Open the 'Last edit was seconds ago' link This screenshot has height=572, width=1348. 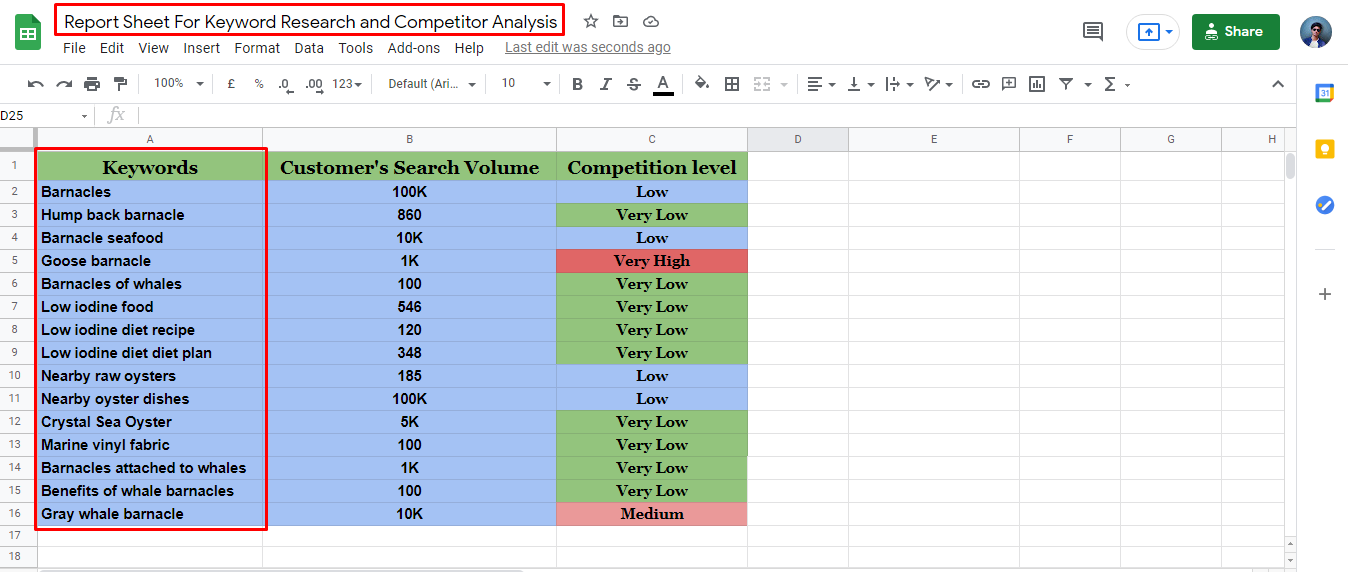pyautogui.click(x=588, y=48)
